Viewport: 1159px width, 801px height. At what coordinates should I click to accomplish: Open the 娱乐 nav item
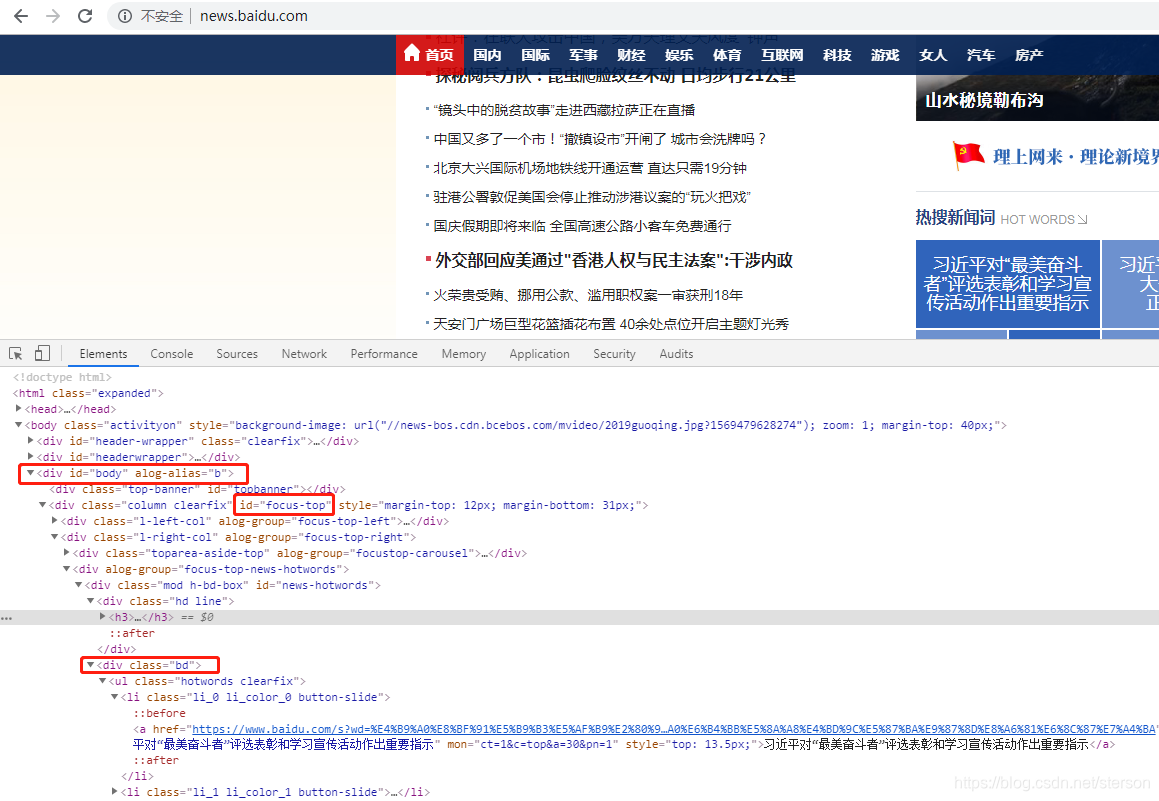679,55
